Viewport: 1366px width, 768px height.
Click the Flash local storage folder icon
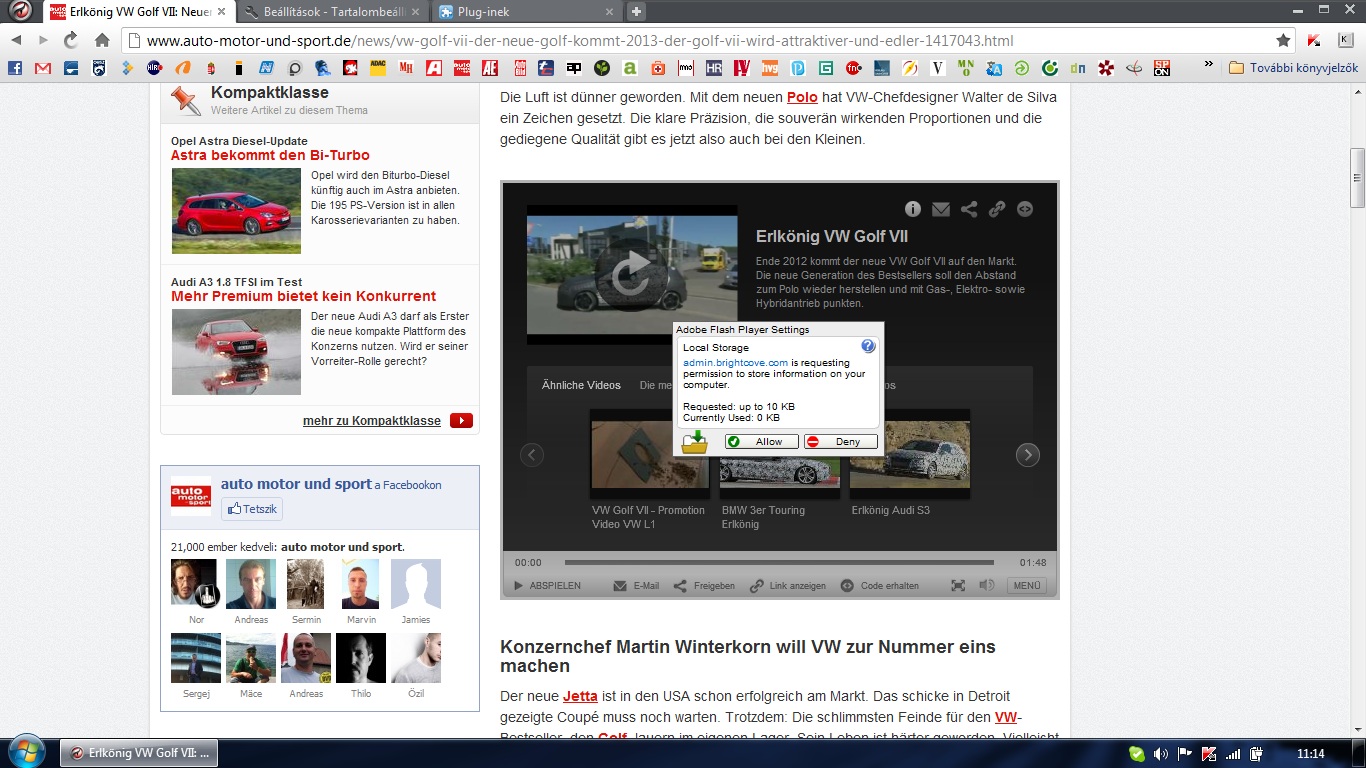[694, 441]
